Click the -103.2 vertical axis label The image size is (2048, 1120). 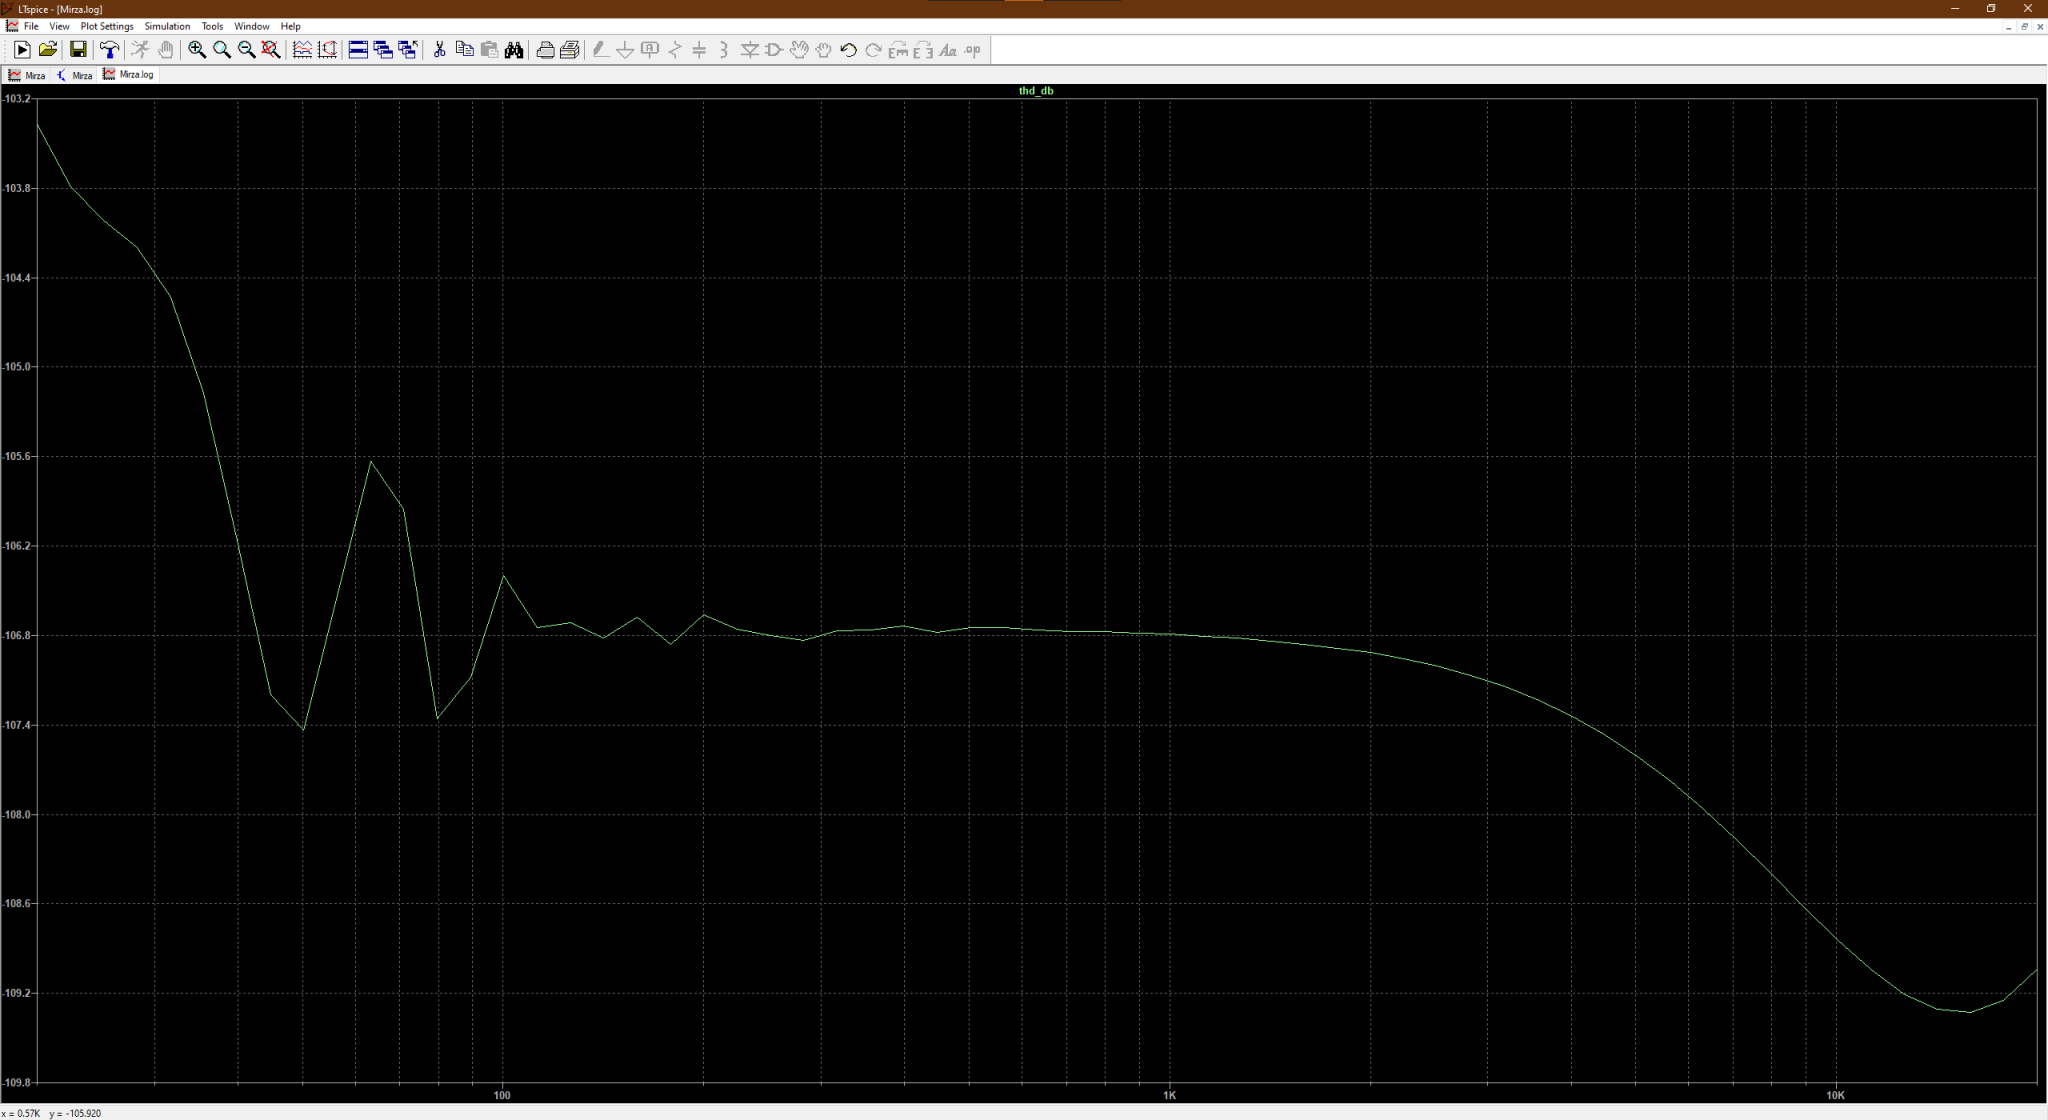tap(16, 99)
